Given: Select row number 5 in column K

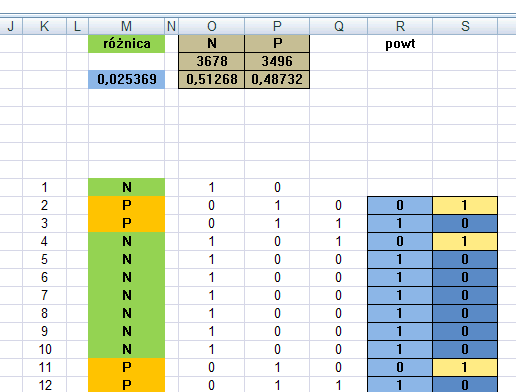Looking at the screenshot, I should point(44,259).
